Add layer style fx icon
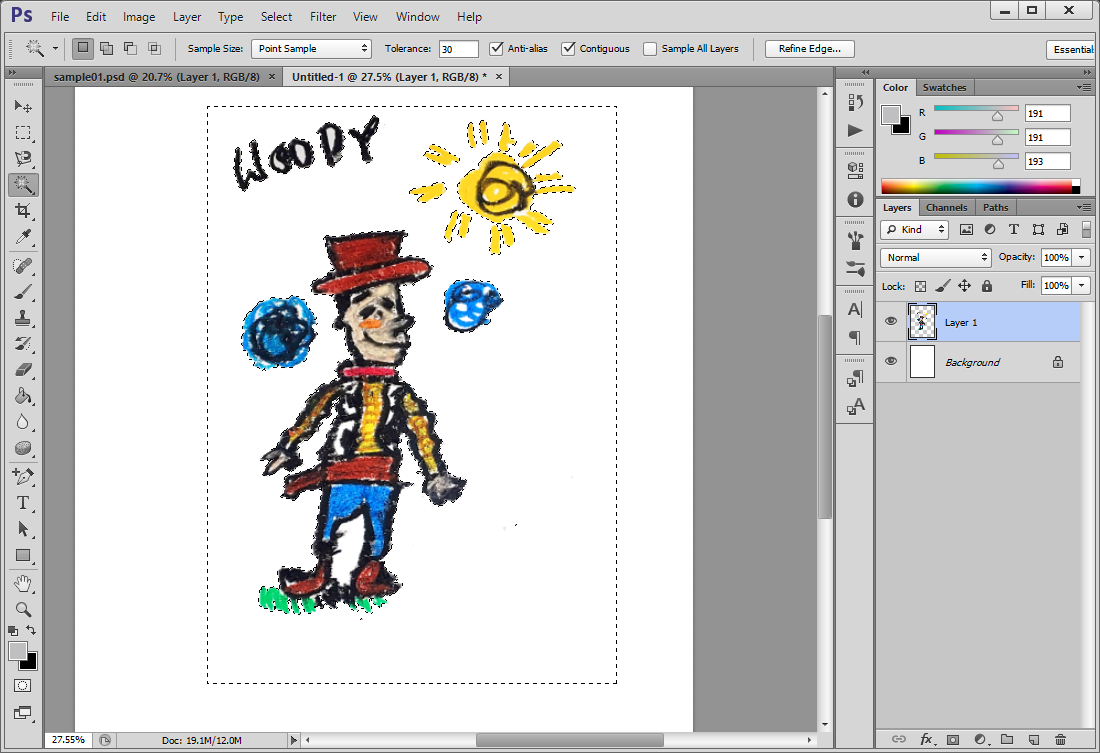This screenshot has width=1100, height=753. click(x=927, y=739)
